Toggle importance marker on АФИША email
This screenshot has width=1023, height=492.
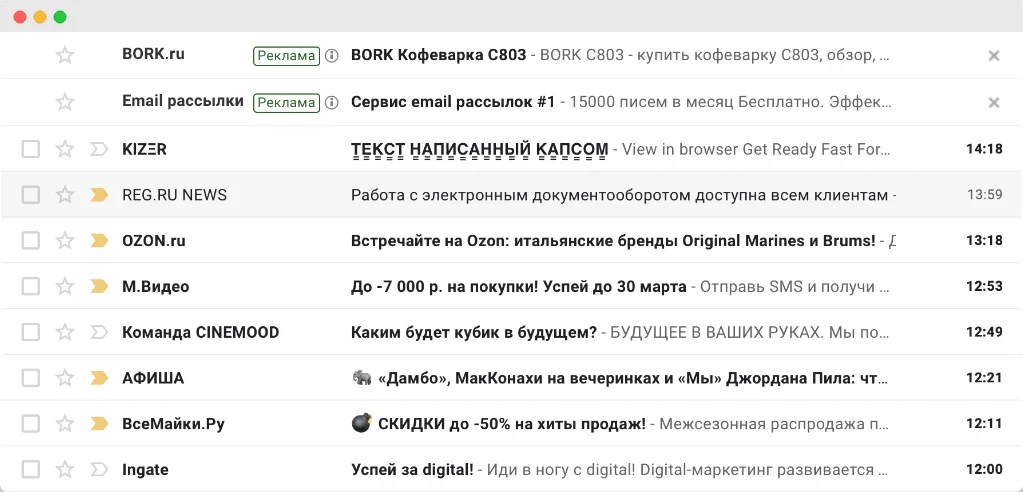[x=99, y=378]
